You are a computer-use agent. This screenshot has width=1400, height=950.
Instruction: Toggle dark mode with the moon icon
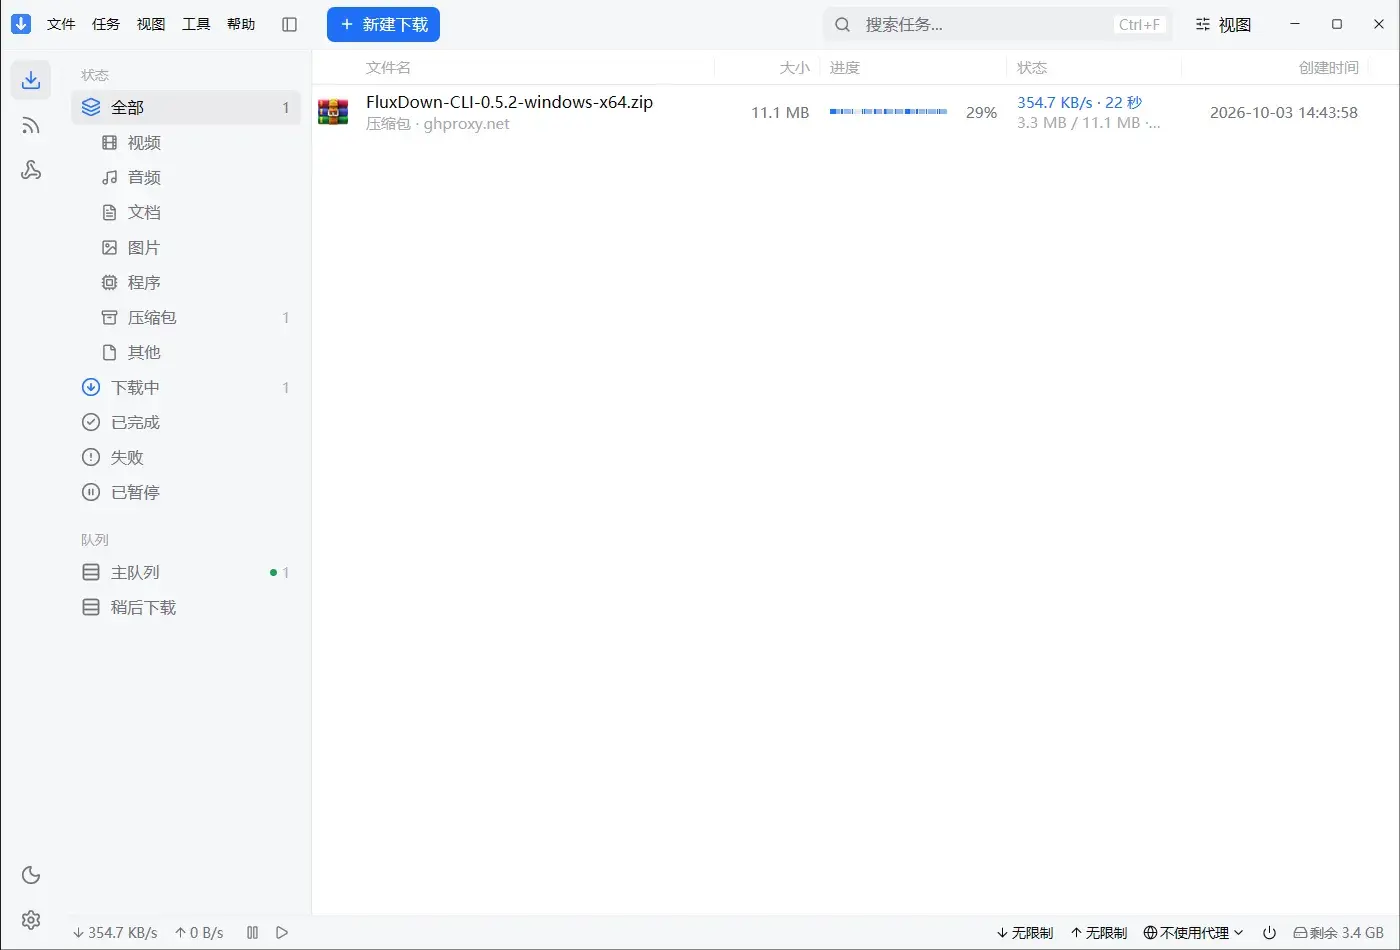tap(31, 875)
